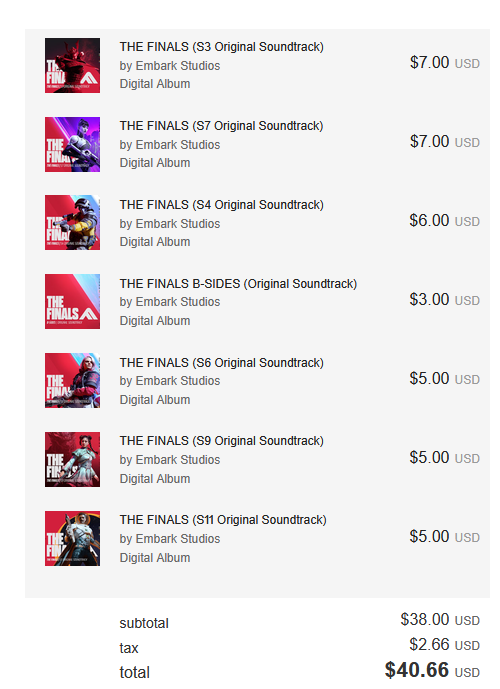
Task: Open the B-SIDES album cover thumbnail
Action: [72, 301]
